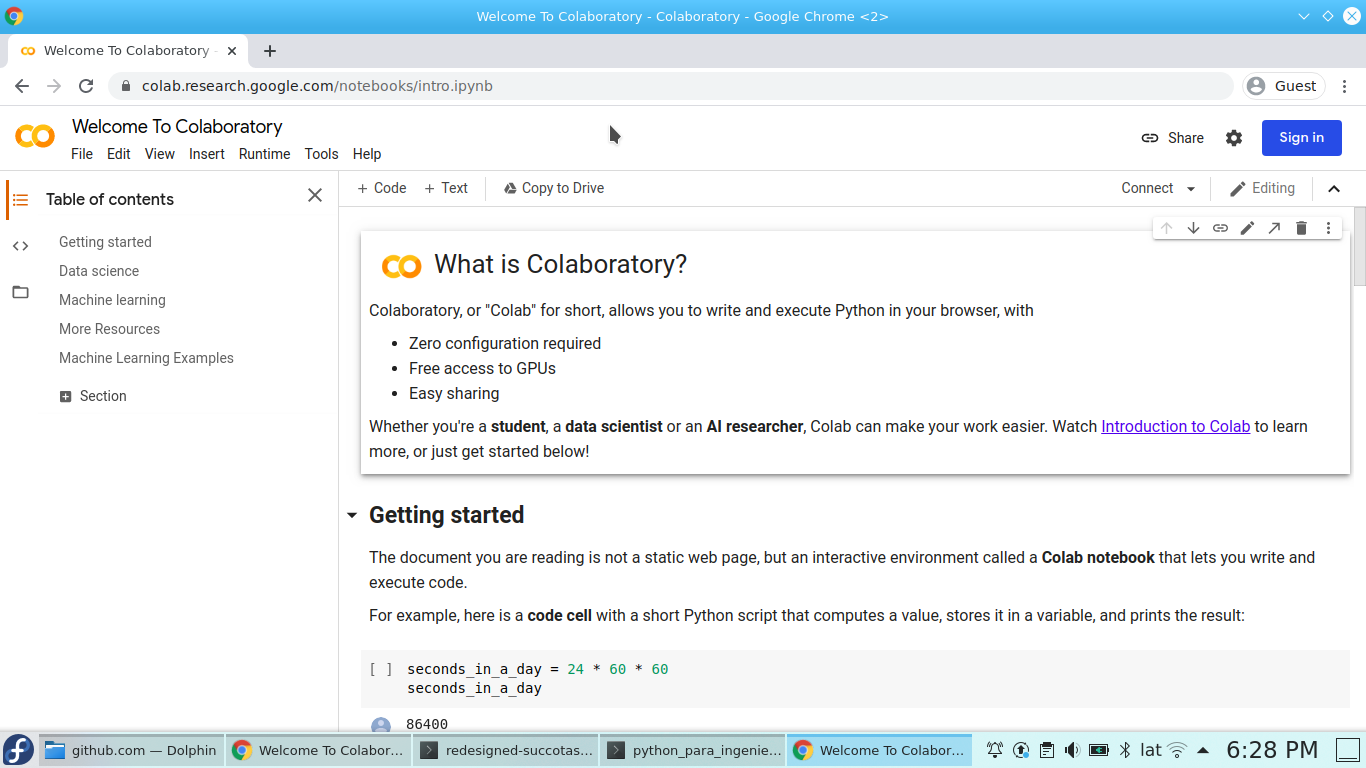Add a new Text cell
This screenshot has height=768, width=1366.
click(446, 188)
